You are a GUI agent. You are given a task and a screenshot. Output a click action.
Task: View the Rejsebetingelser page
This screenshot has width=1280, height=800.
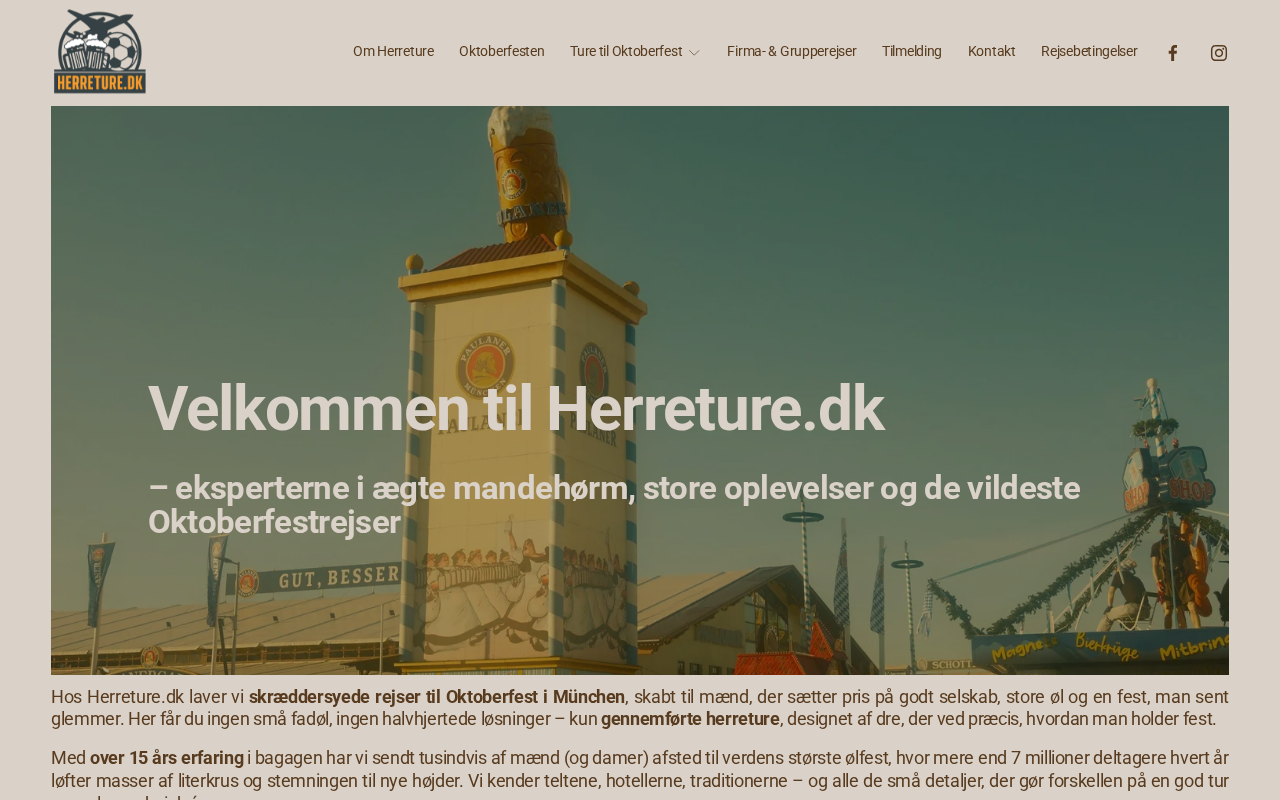tap(1089, 51)
